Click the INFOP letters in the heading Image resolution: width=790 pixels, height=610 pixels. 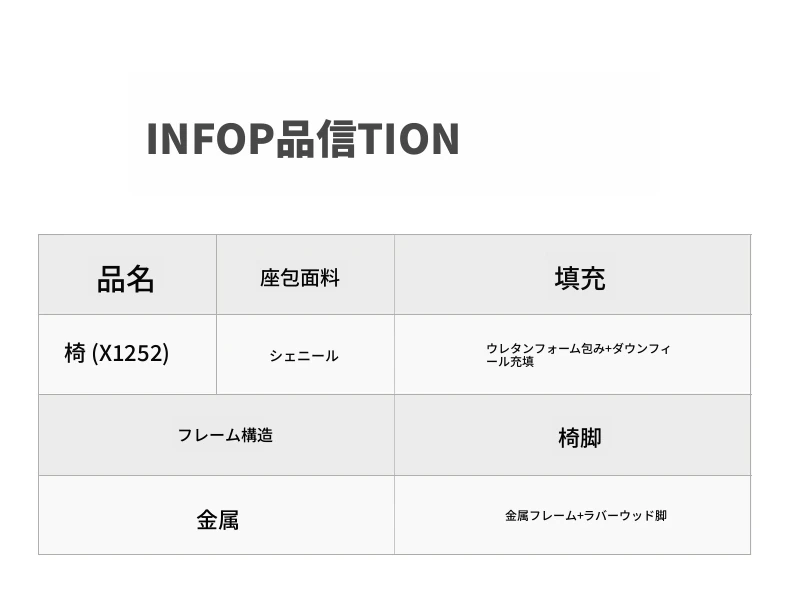pos(210,139)
